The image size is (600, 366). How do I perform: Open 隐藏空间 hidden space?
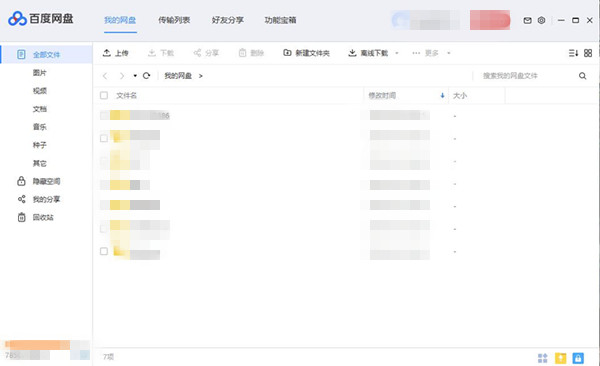pyautogui.click(x=46, y=181)
